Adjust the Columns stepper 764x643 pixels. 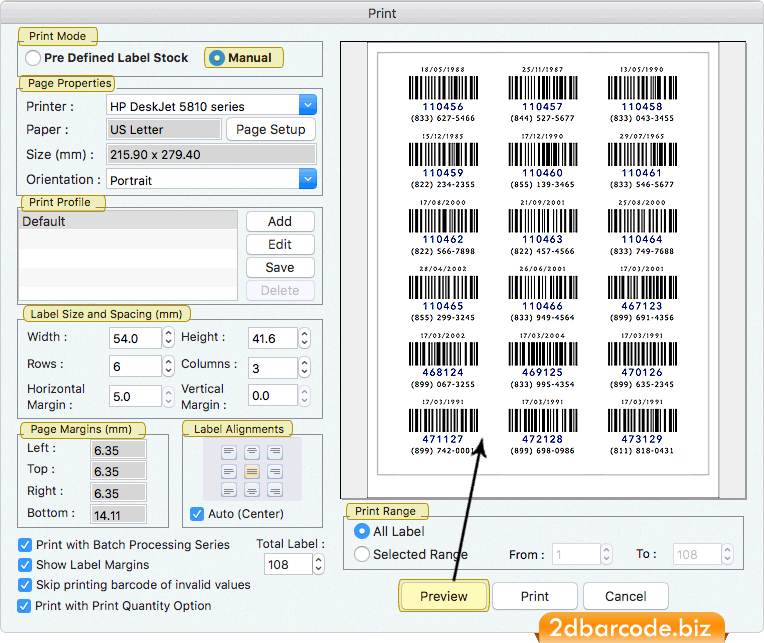click(x=305, y=367)
